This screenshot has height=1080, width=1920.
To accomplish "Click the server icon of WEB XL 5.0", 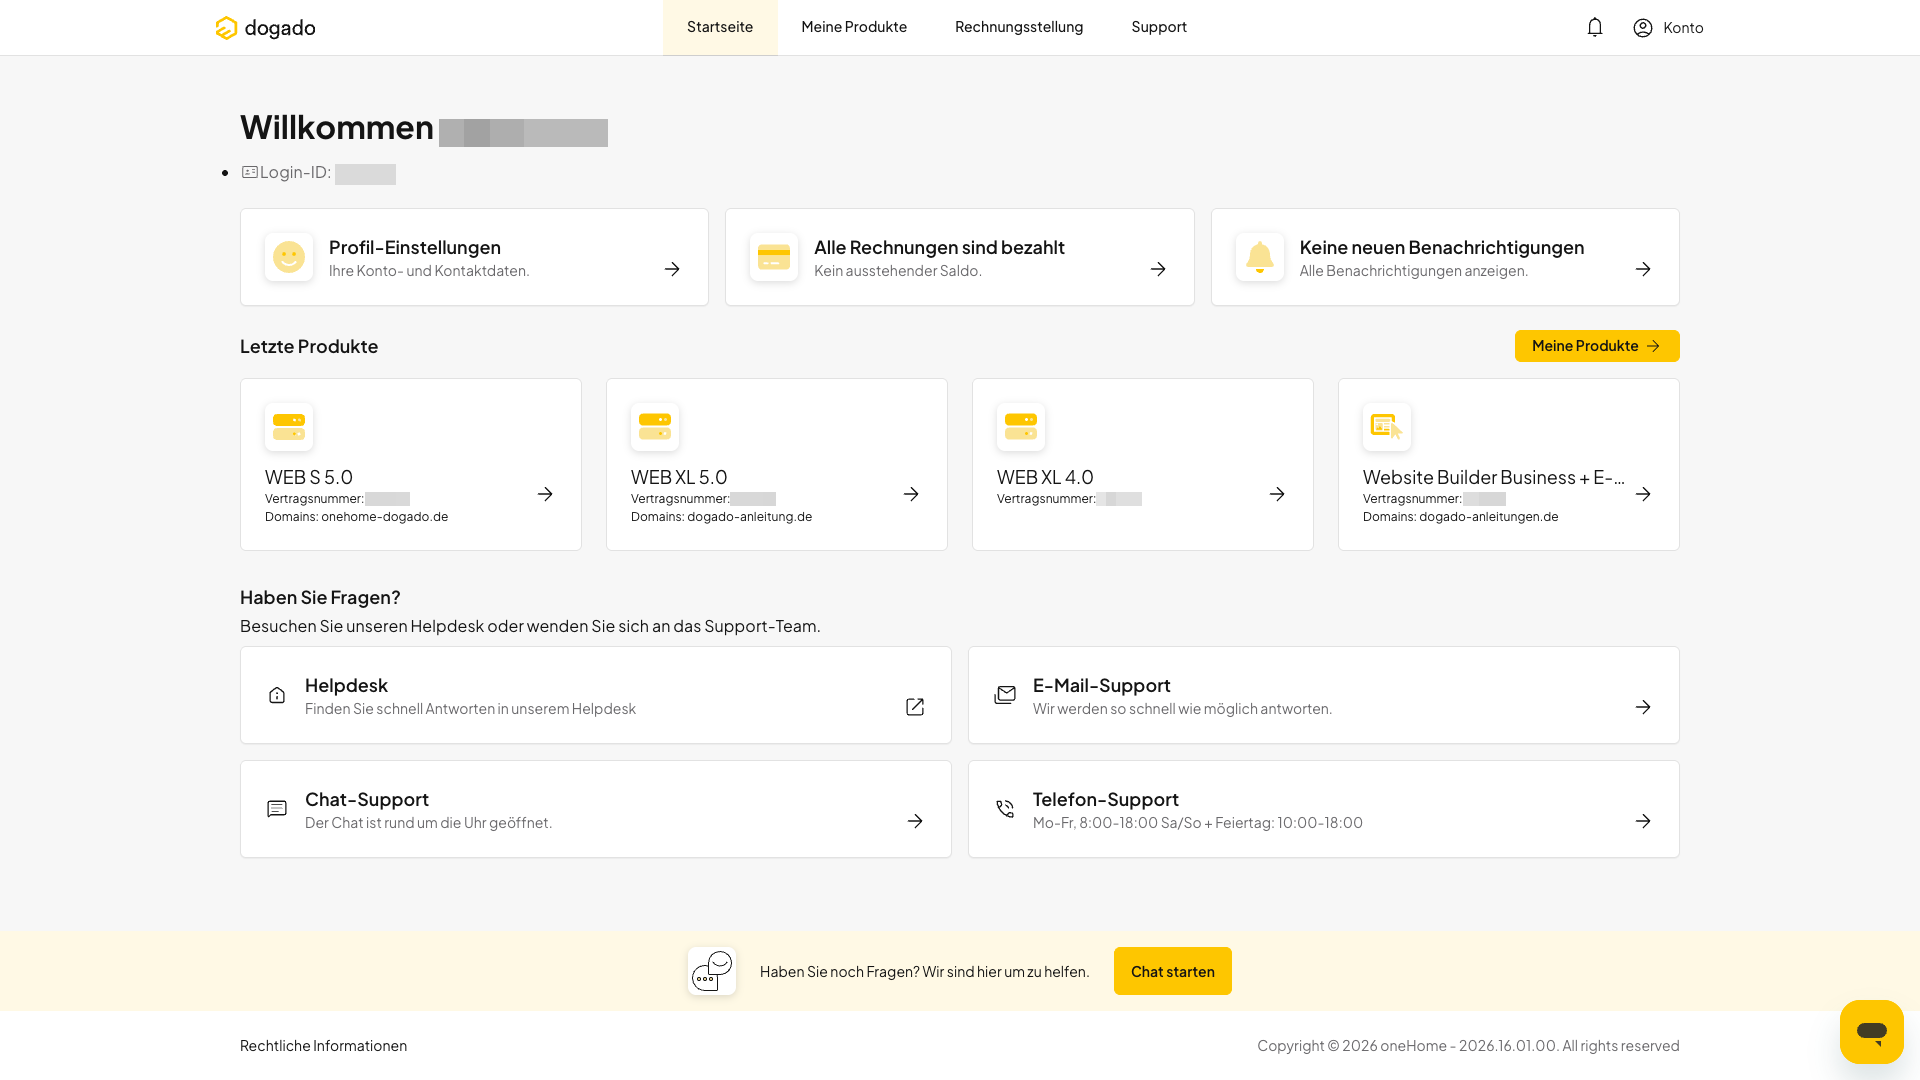I will point(655,427).
